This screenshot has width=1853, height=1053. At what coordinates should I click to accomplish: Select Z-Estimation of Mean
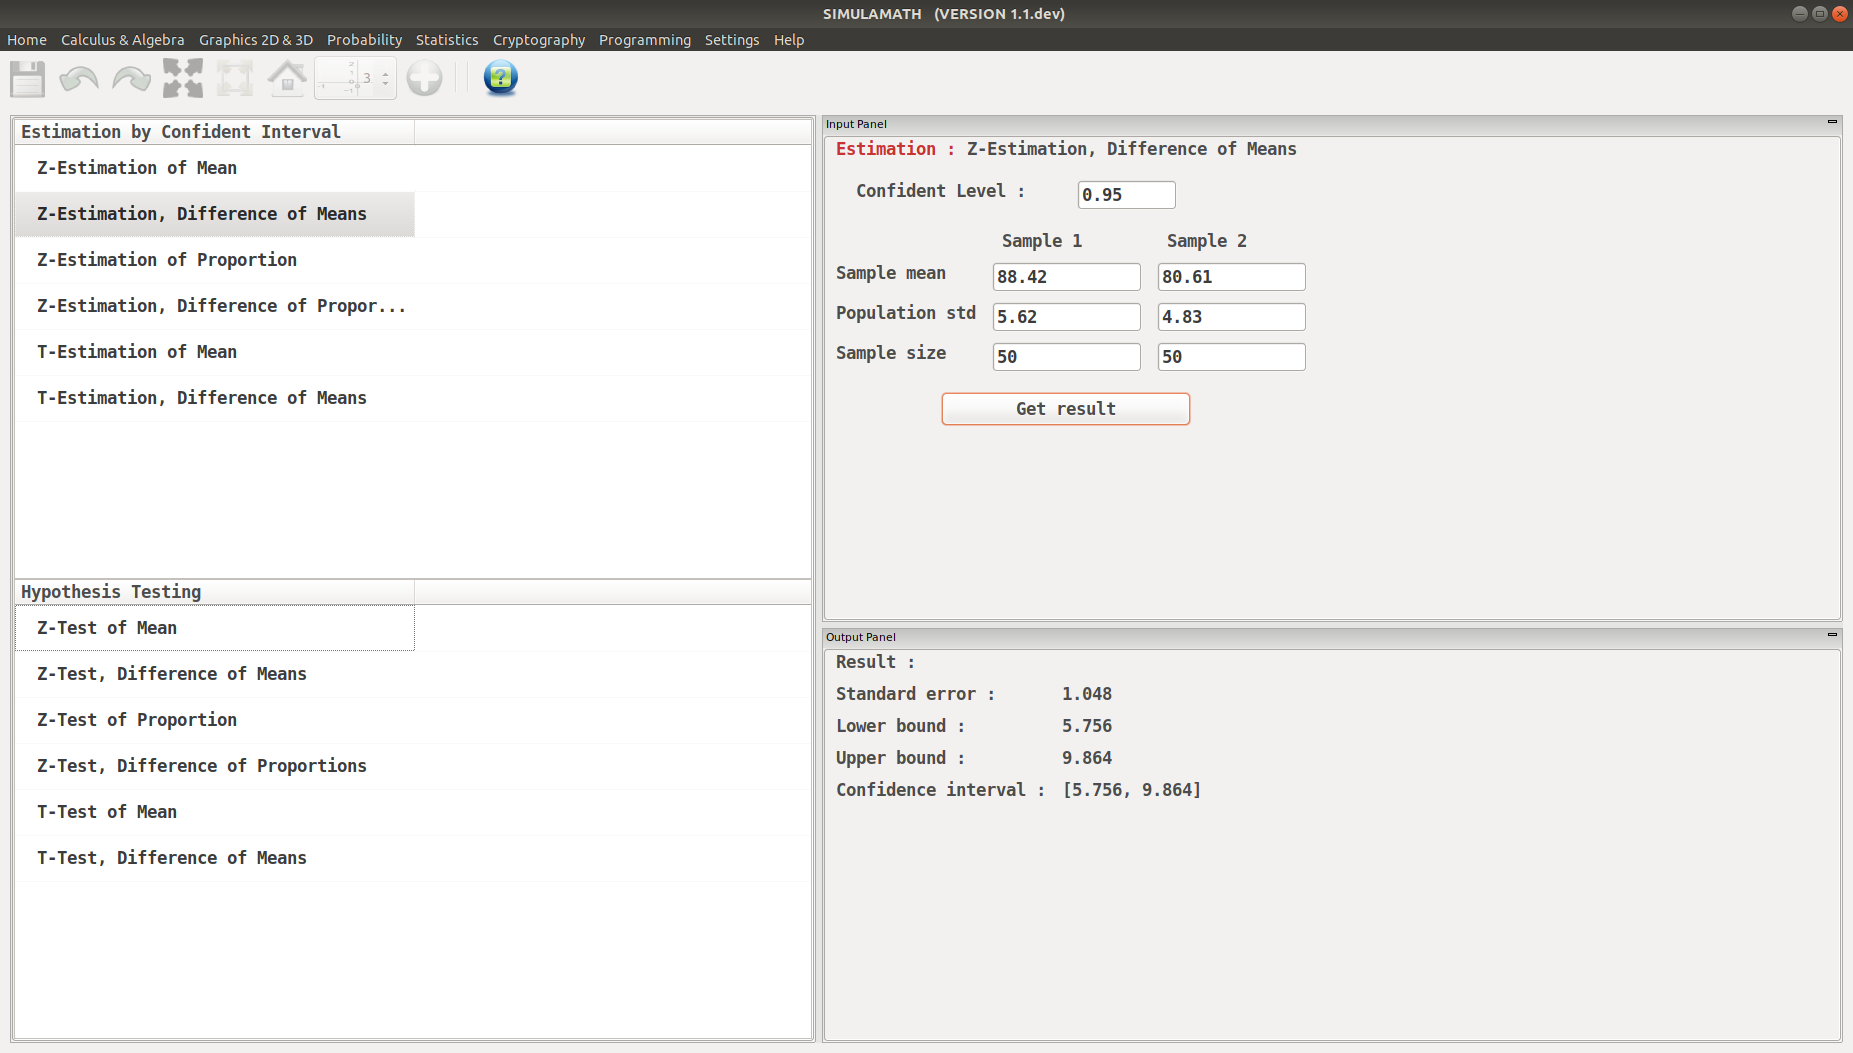pyautogui.click(x=215, y=168)
